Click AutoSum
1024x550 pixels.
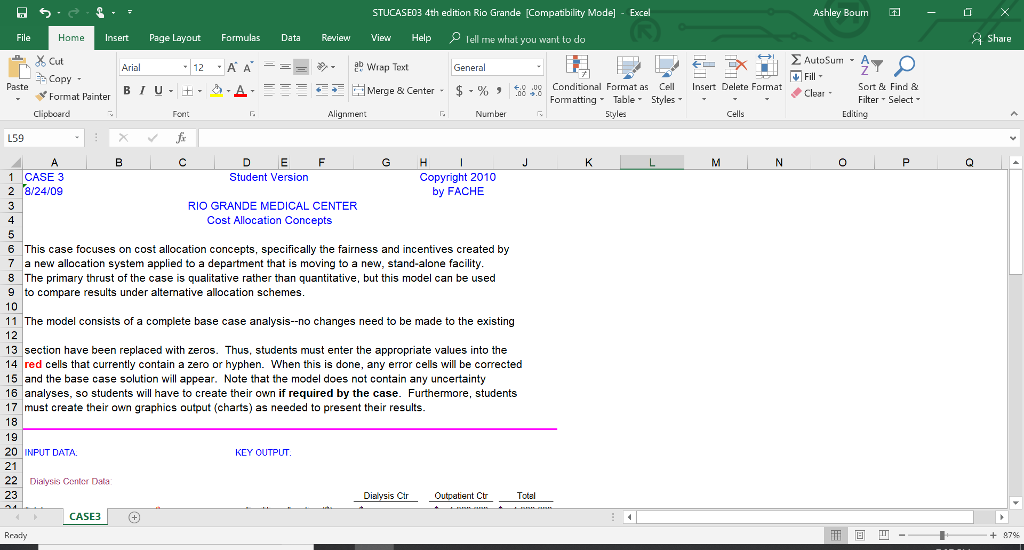(818, 60)
